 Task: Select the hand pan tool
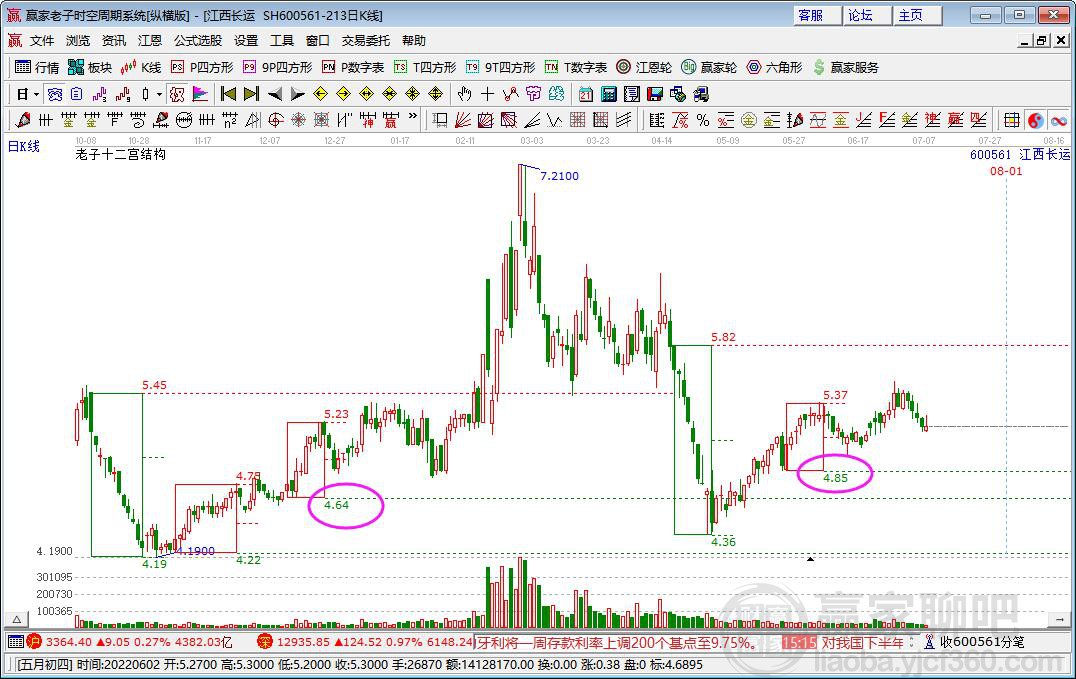point(465,94)
